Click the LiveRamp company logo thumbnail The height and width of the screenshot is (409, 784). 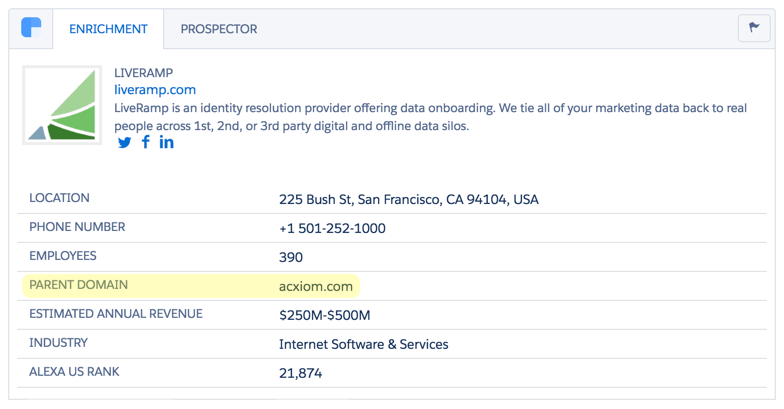click(62, 105)
